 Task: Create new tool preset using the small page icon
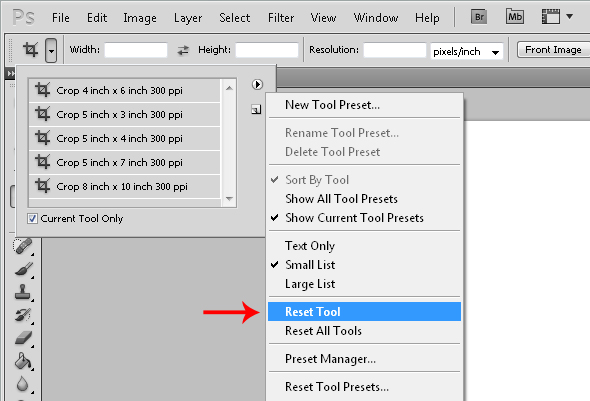point(256,109)
